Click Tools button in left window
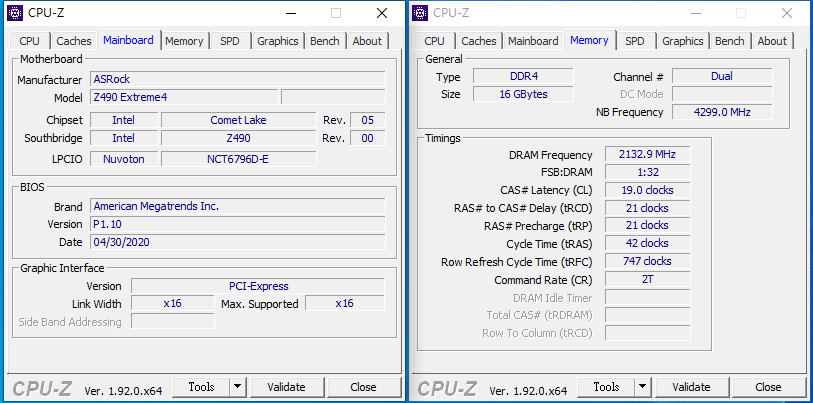 click(x=201, y=387)
